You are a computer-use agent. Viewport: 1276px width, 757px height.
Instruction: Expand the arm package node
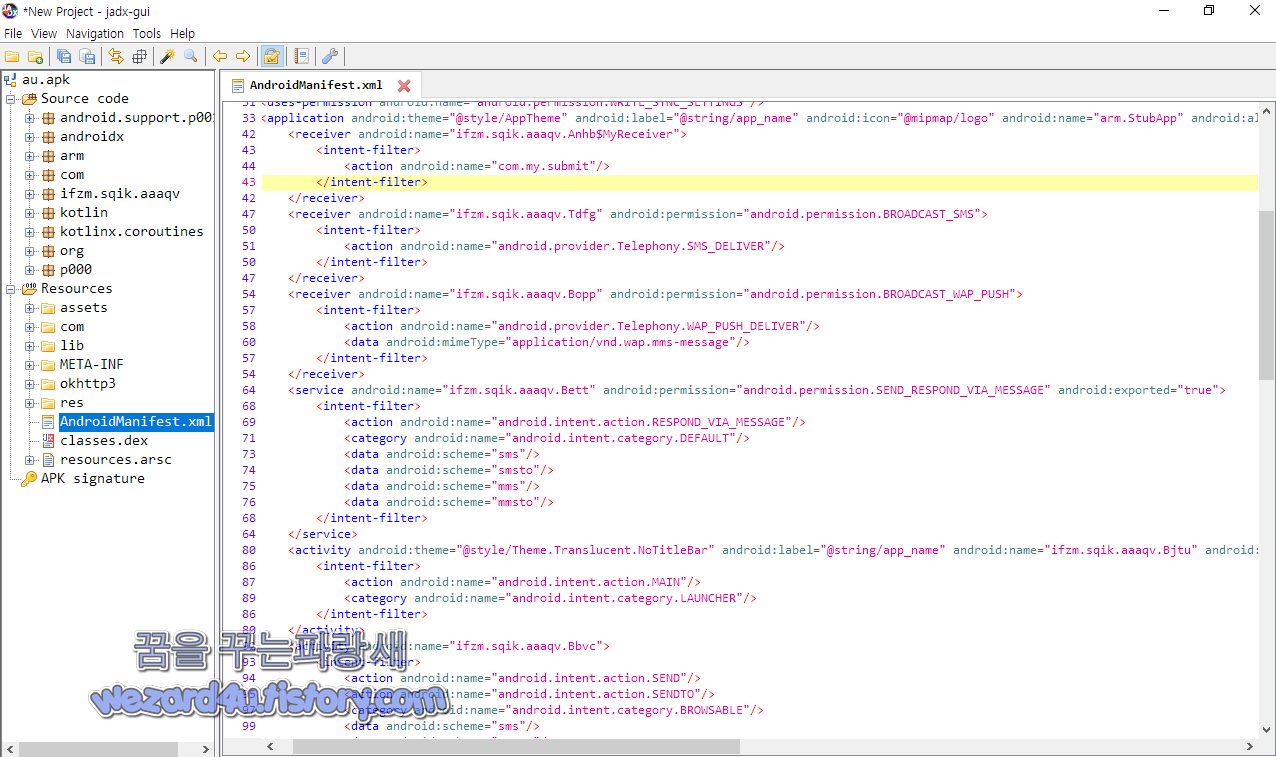click(30, 156)
